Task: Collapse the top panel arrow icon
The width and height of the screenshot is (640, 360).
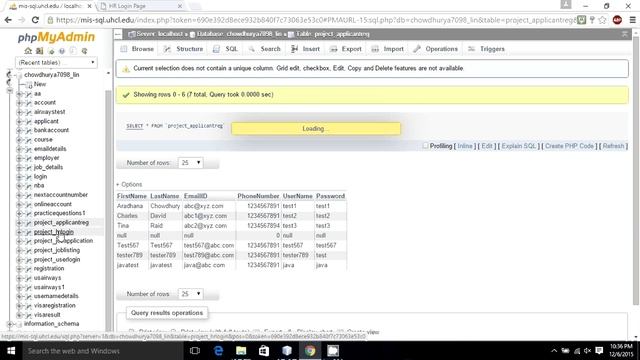Action: coord(624,34)
